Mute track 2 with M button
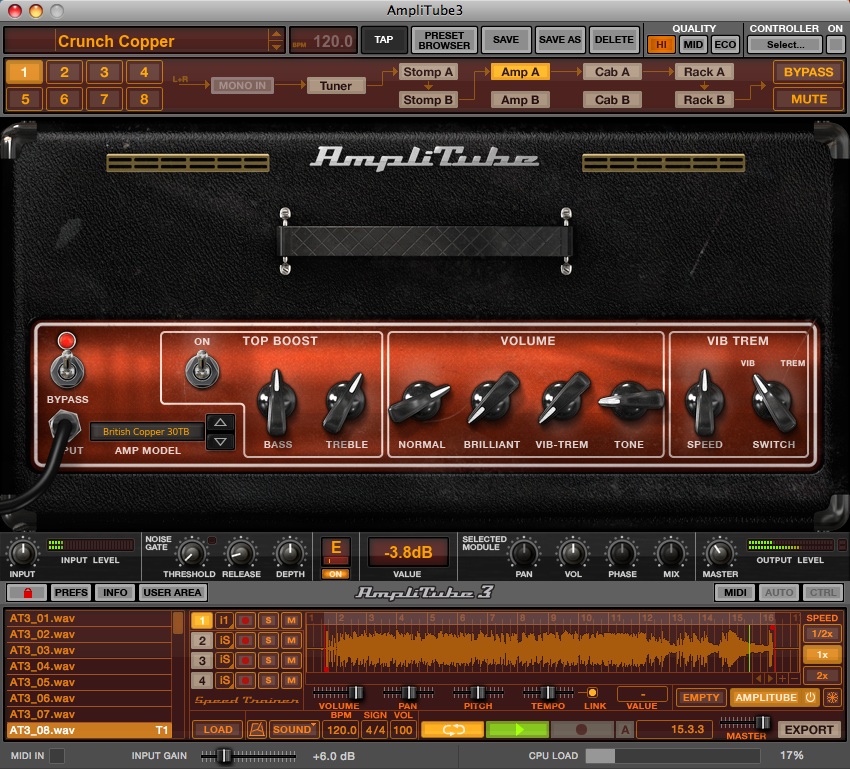Image resolution: width=850 pixels, height=769 pixels. [291, 641]
